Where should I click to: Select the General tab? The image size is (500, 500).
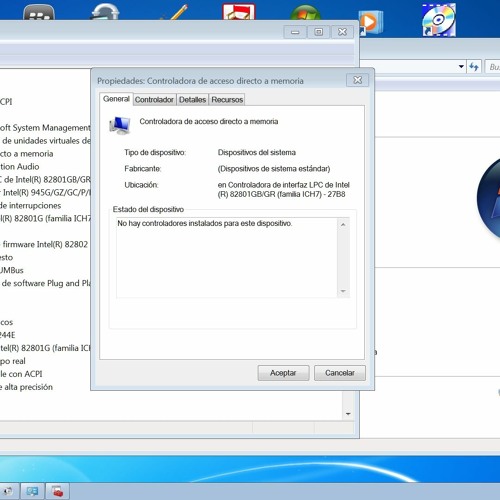116,99
